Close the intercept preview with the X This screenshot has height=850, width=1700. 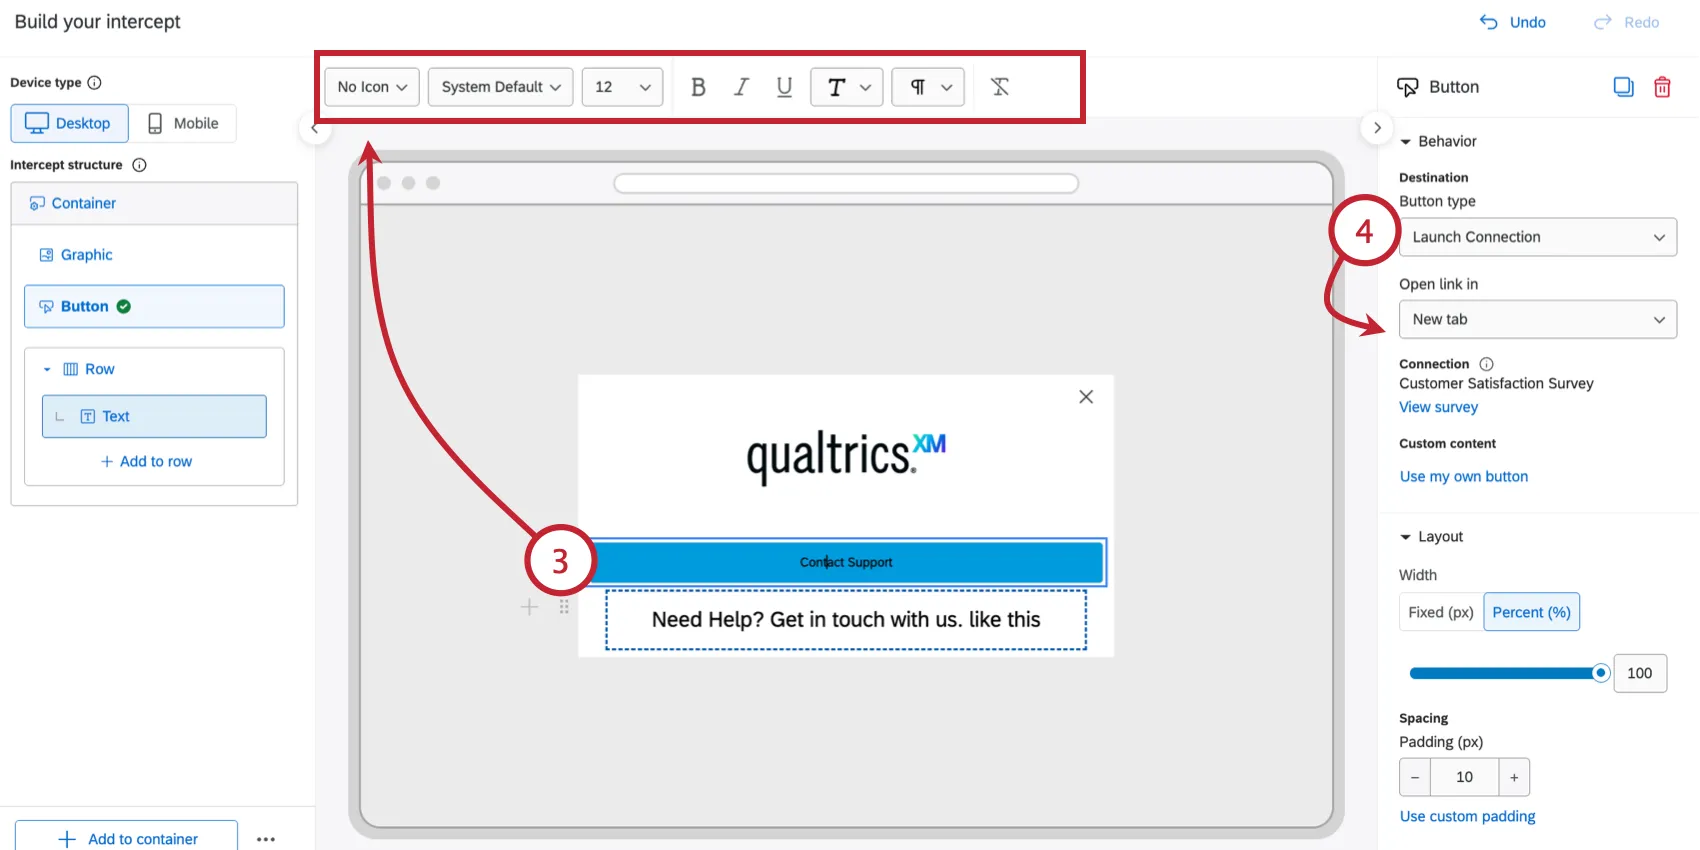tap(1086, 397)
